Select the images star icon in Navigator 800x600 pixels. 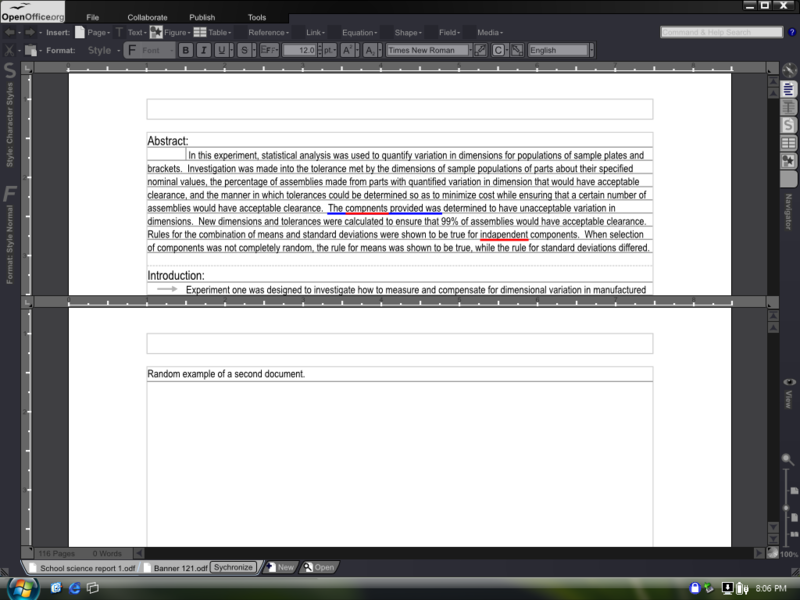tap(788, 160)
